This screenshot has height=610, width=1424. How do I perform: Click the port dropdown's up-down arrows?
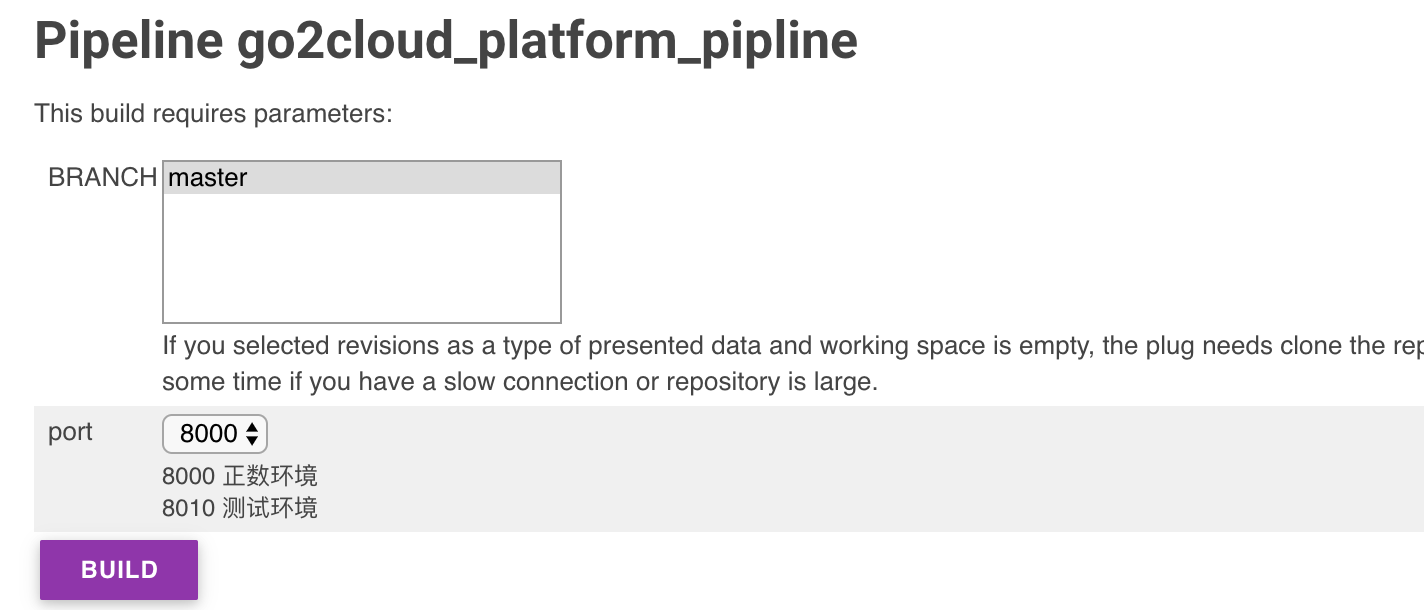252,433
